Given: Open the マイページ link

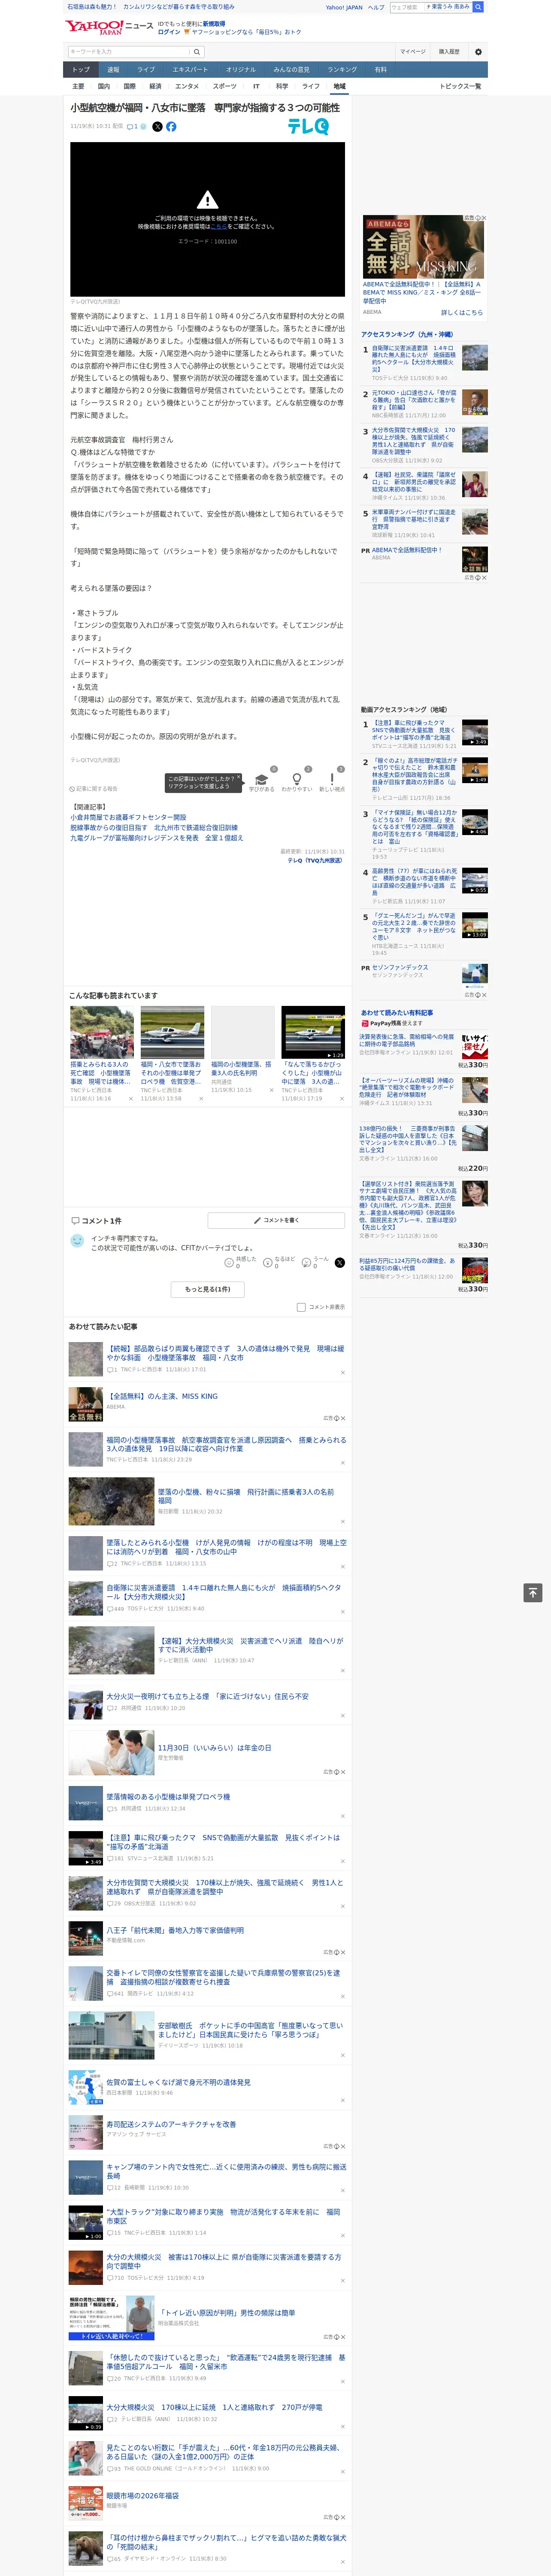Looking at the screenshot, I should click(x=412, y=52).
